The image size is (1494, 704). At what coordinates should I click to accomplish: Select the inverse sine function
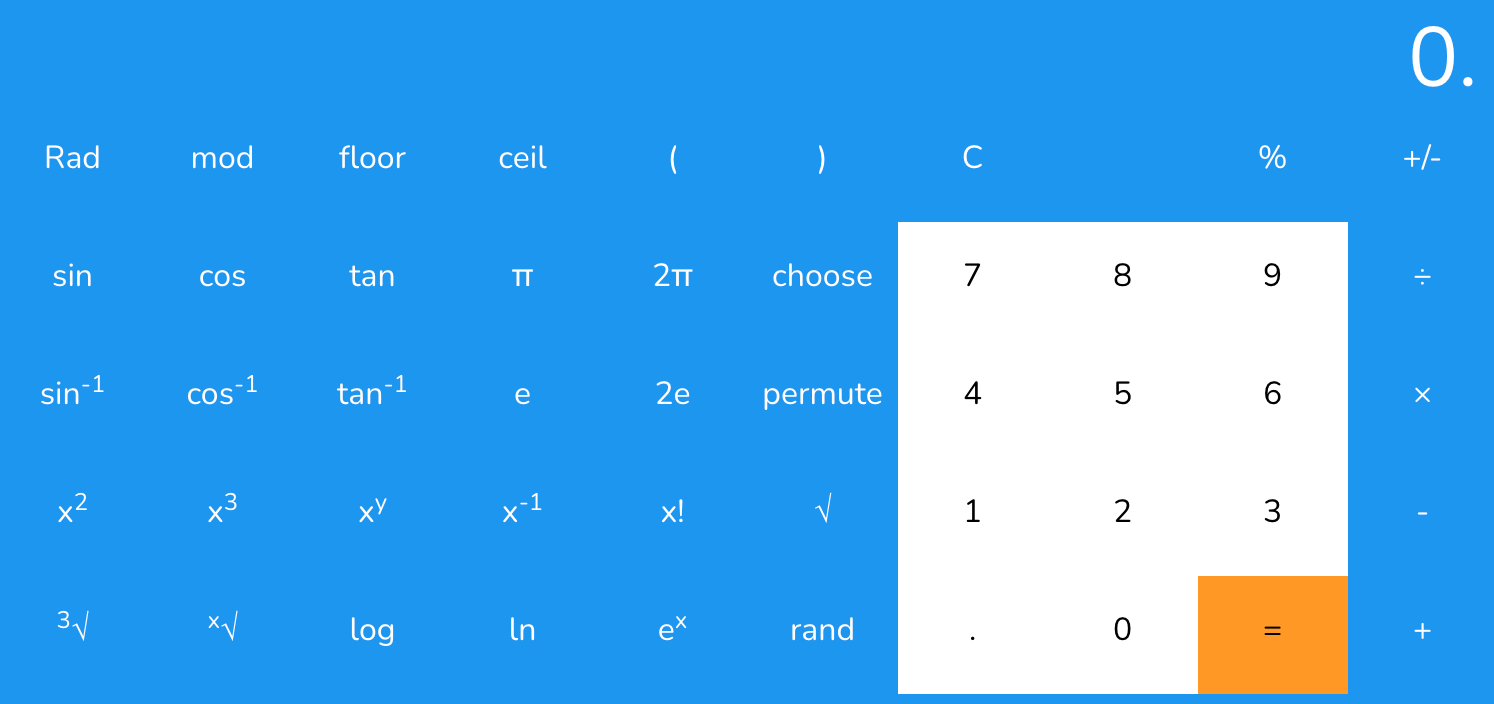71,394
